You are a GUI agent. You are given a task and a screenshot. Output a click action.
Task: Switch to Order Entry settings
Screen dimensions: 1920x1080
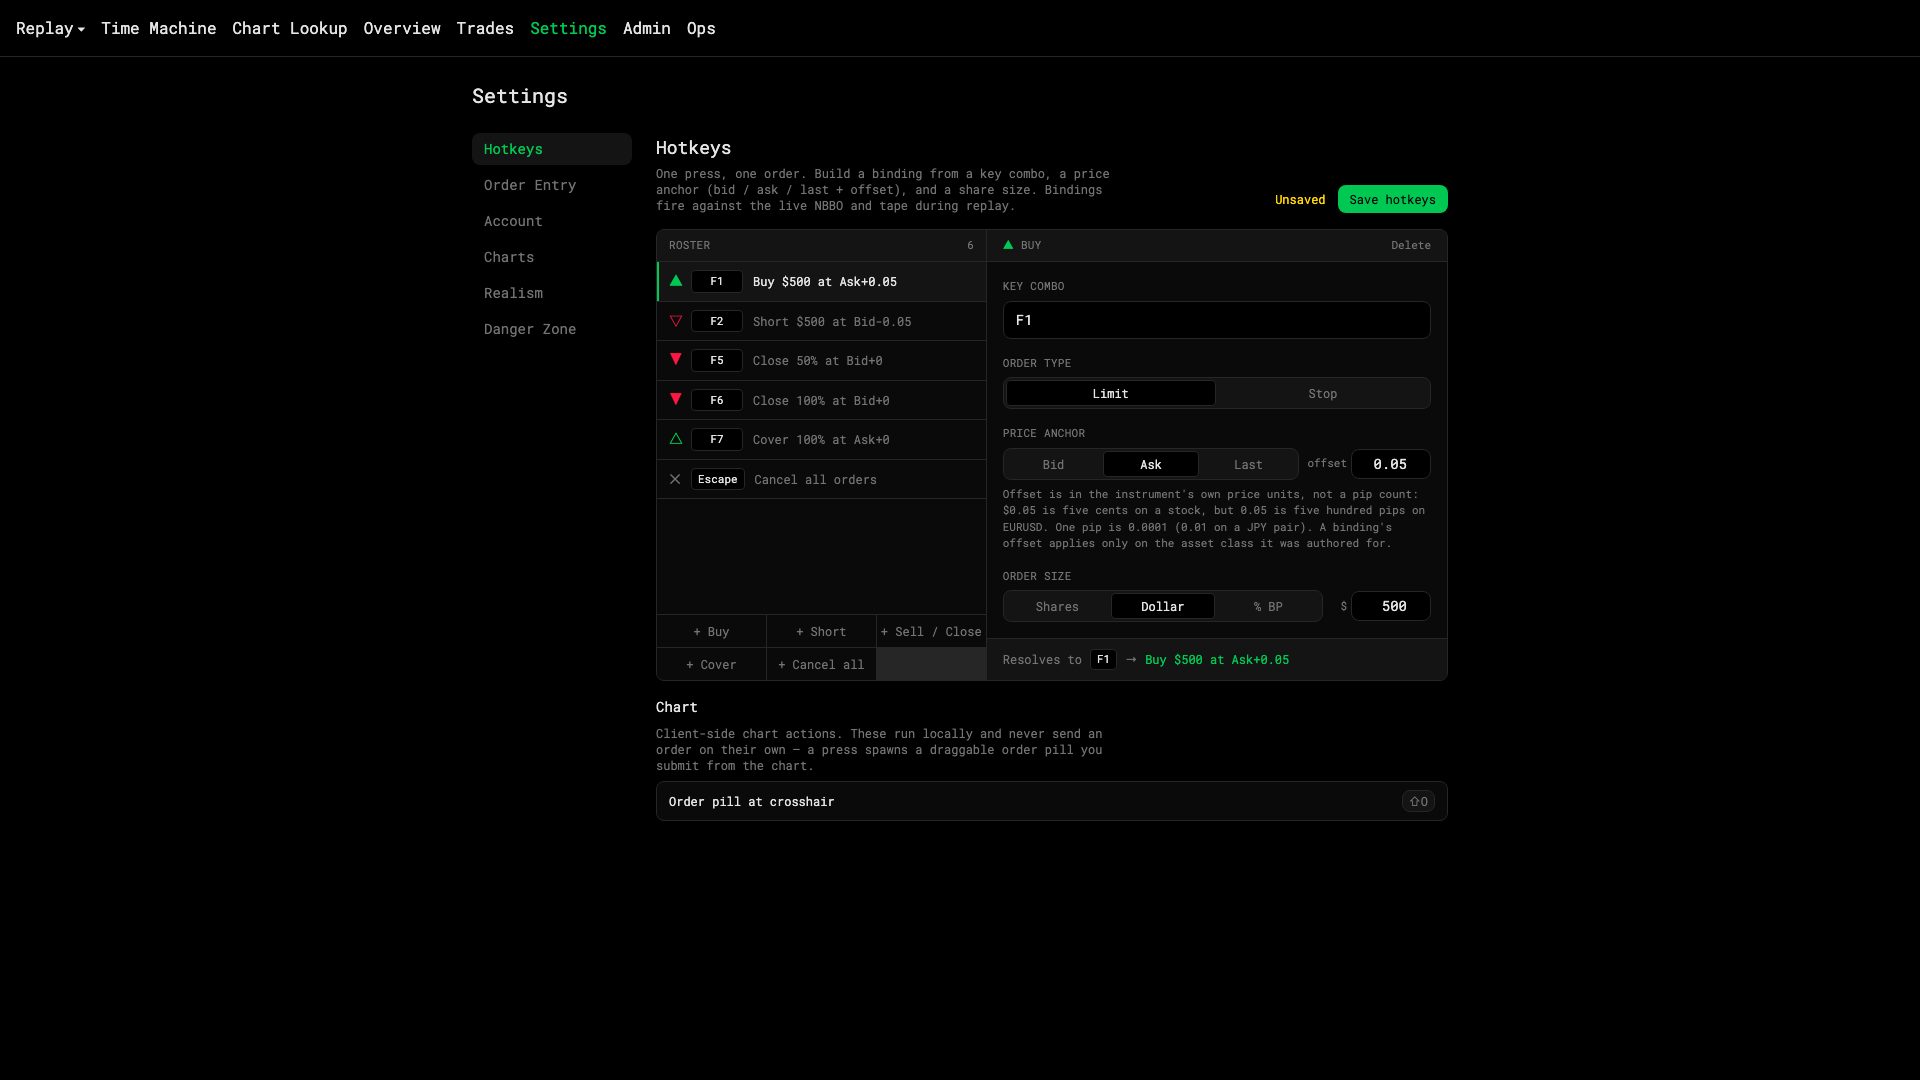(552, 185)
